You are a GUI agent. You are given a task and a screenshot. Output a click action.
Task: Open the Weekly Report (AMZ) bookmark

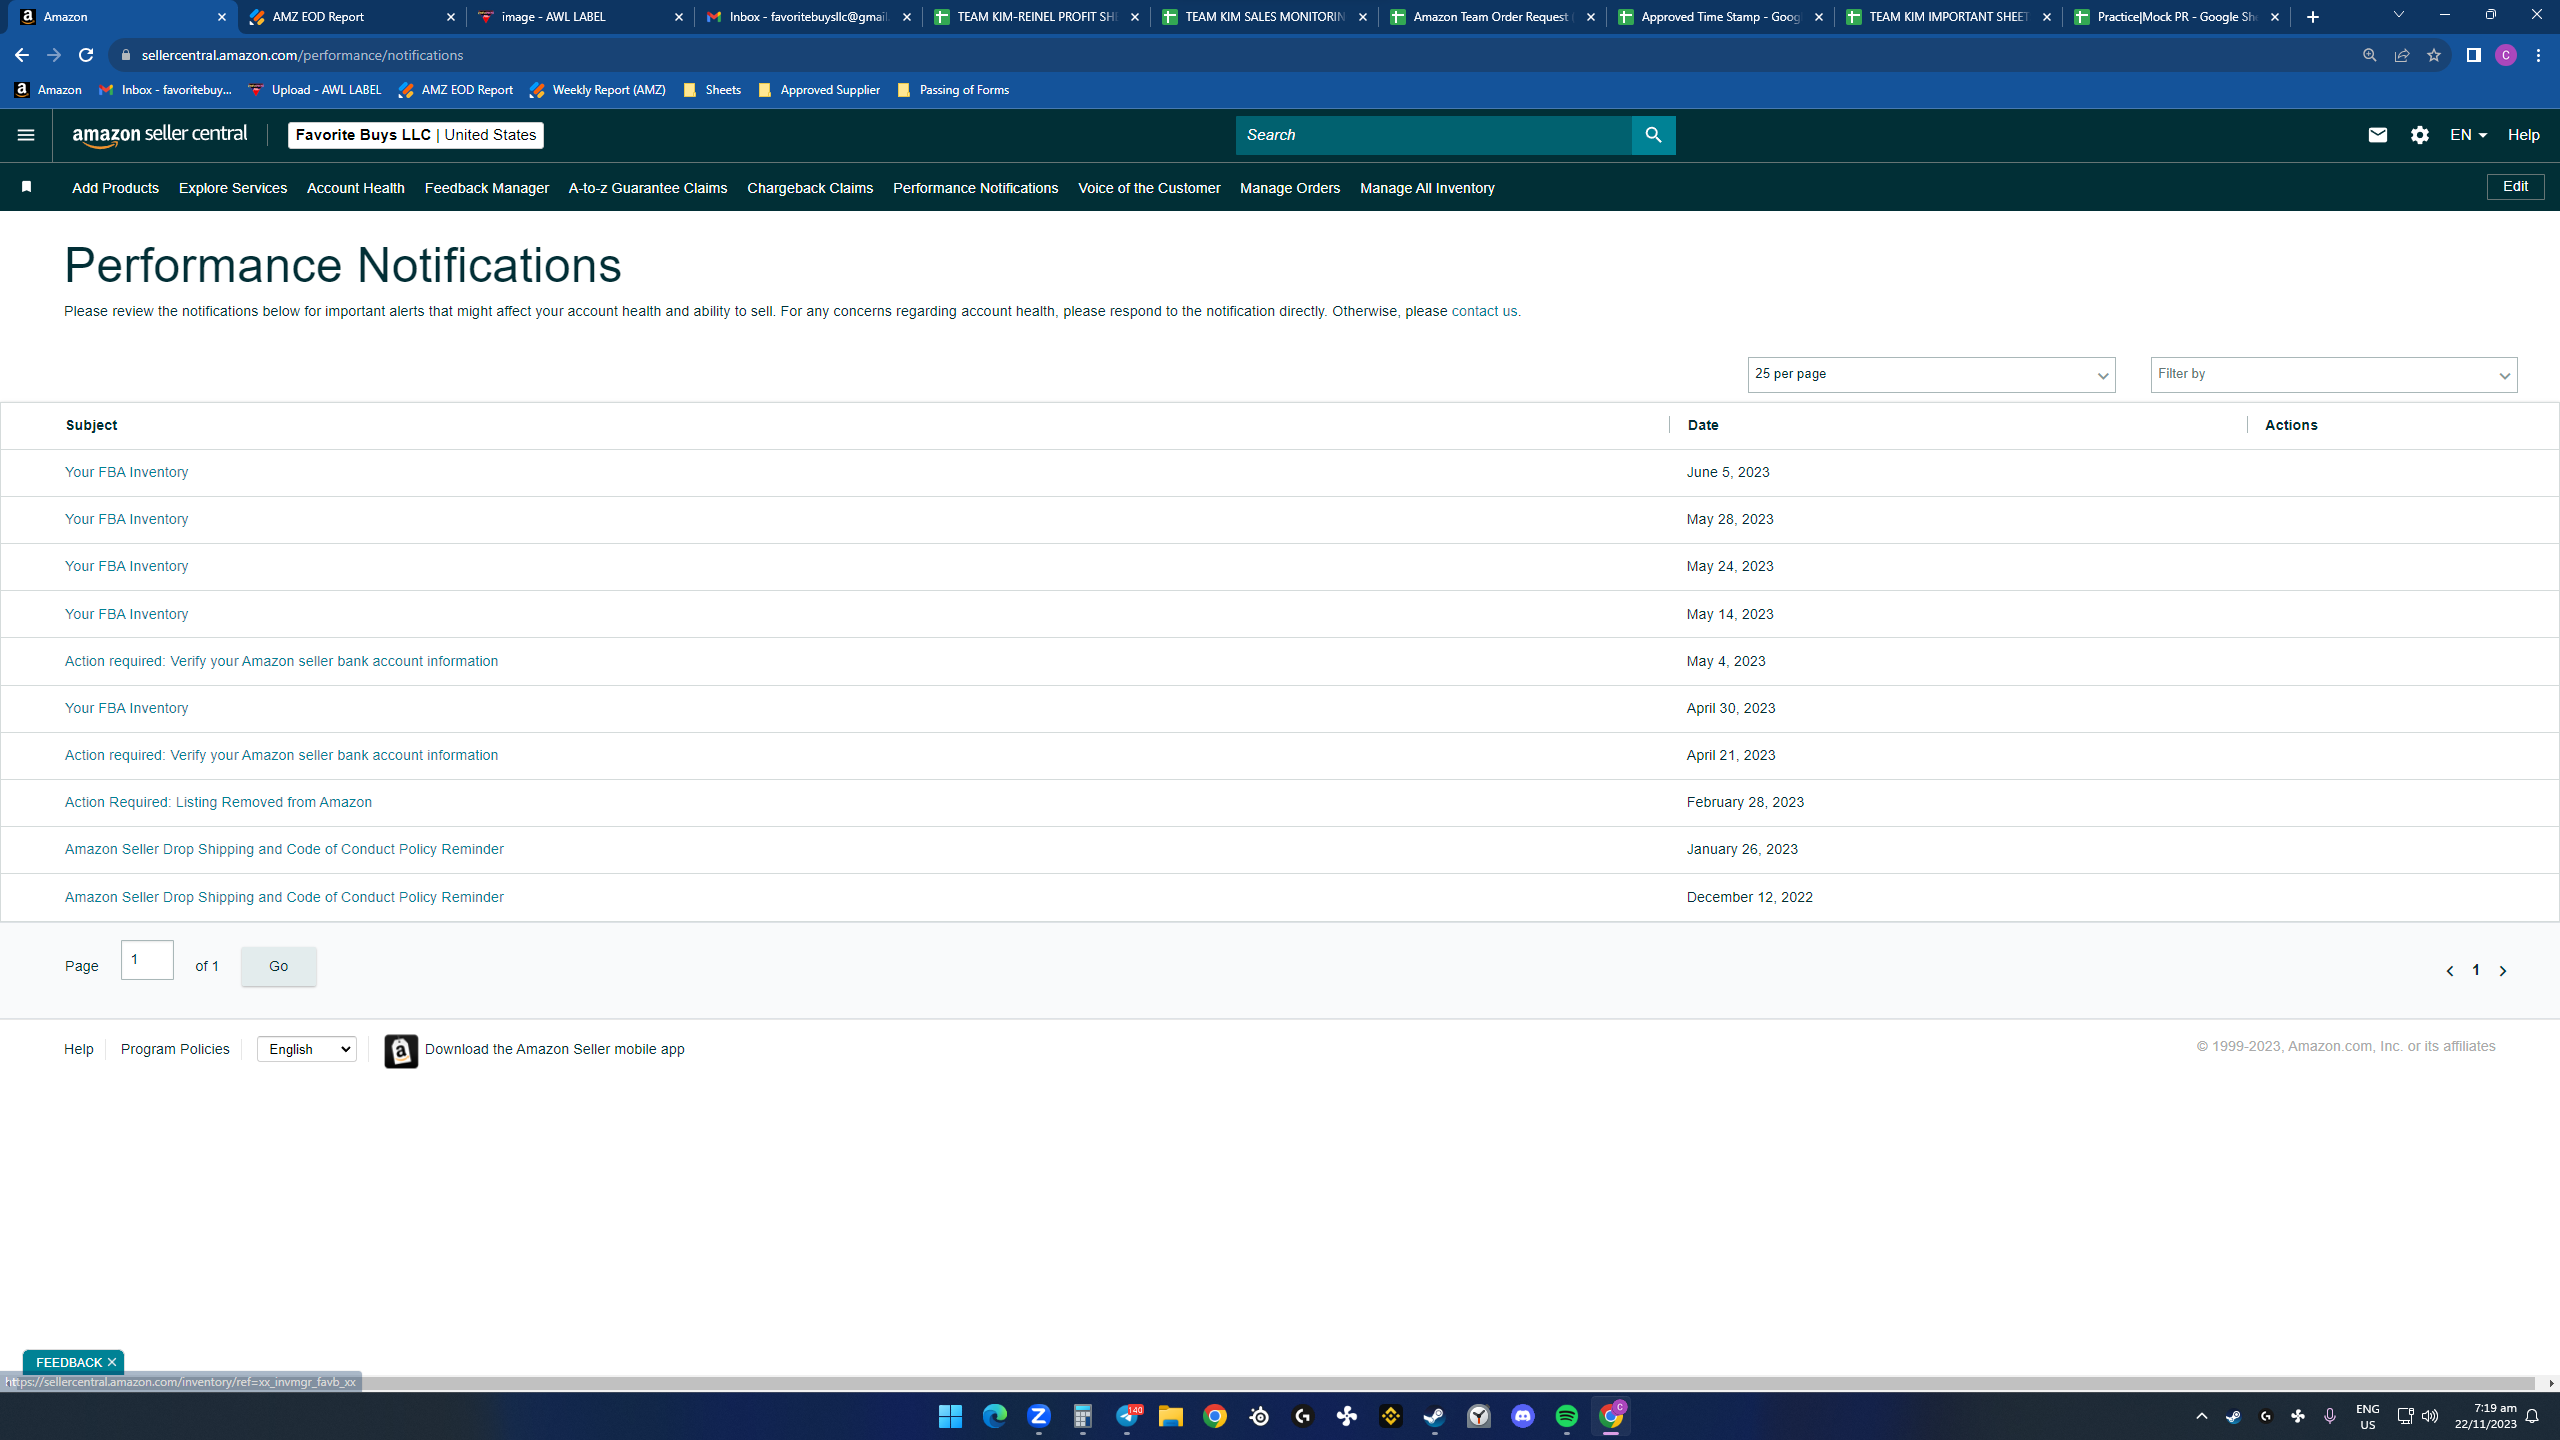(x=597, y=90)
